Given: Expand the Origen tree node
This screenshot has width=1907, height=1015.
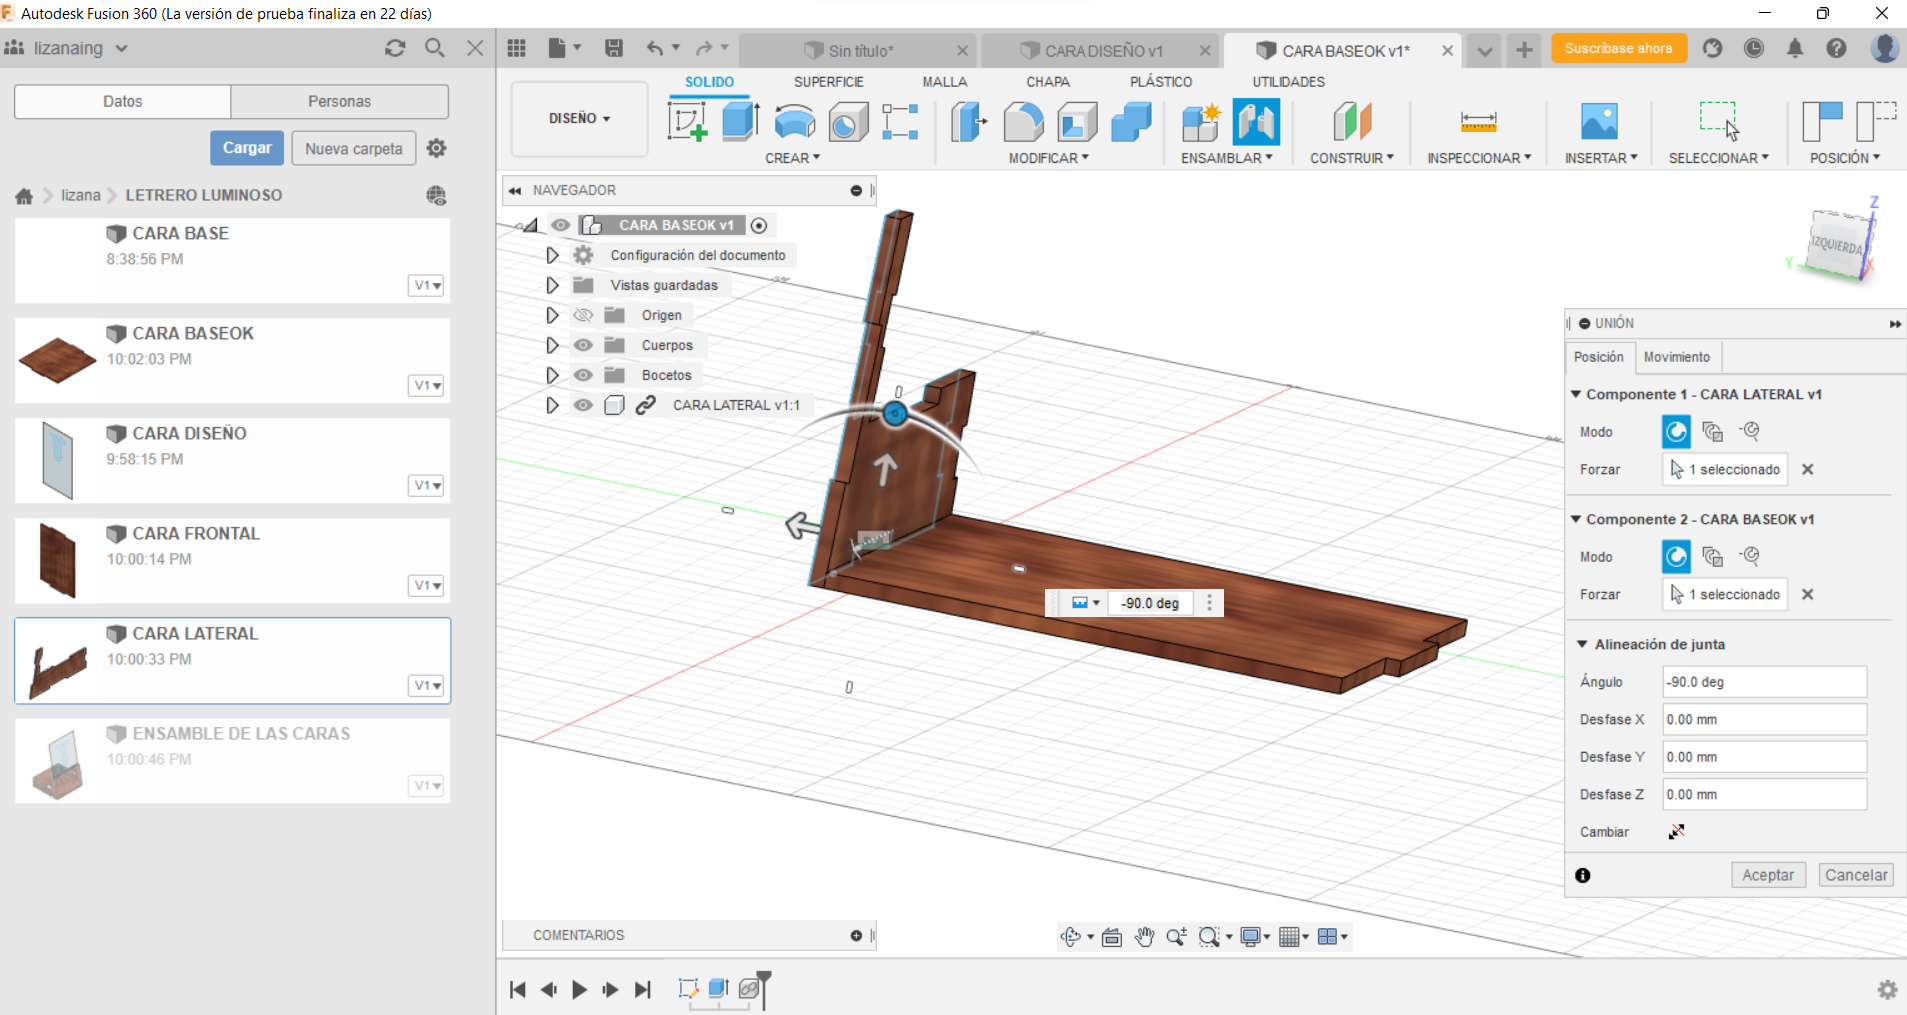Looking at the screenshot, I should (552, 315).
